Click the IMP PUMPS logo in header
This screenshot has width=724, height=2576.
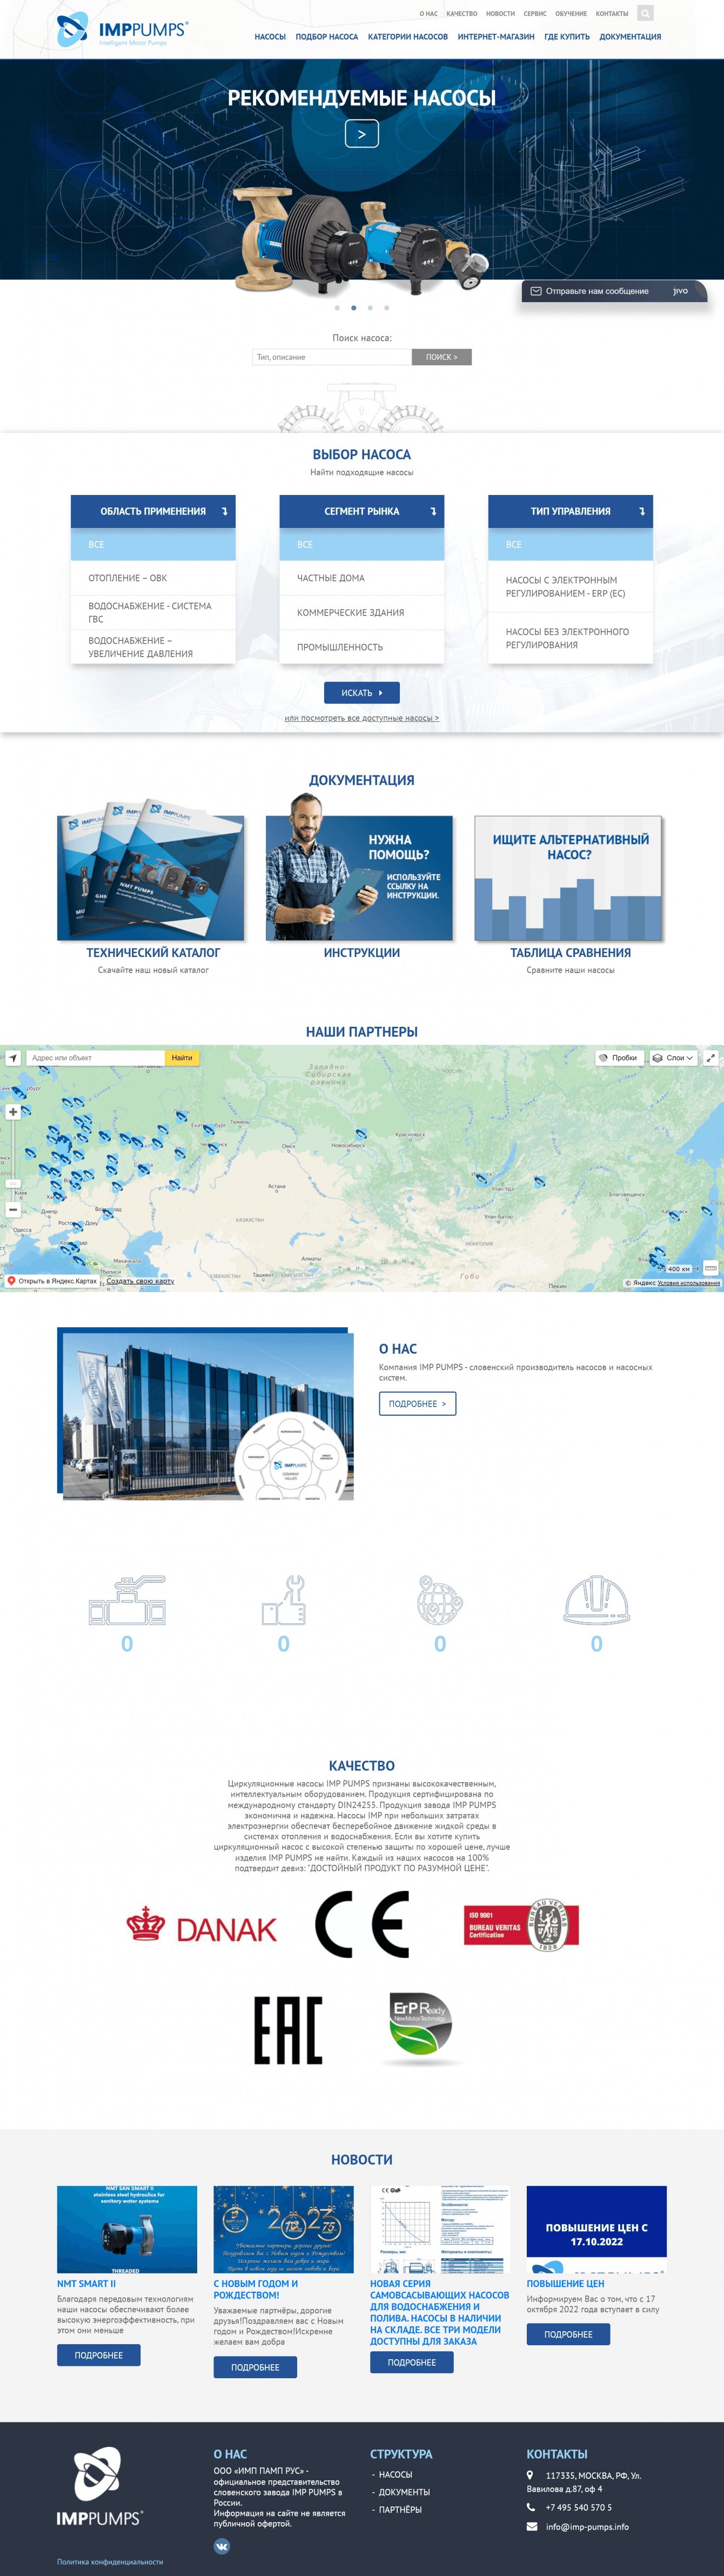[121, 30]
